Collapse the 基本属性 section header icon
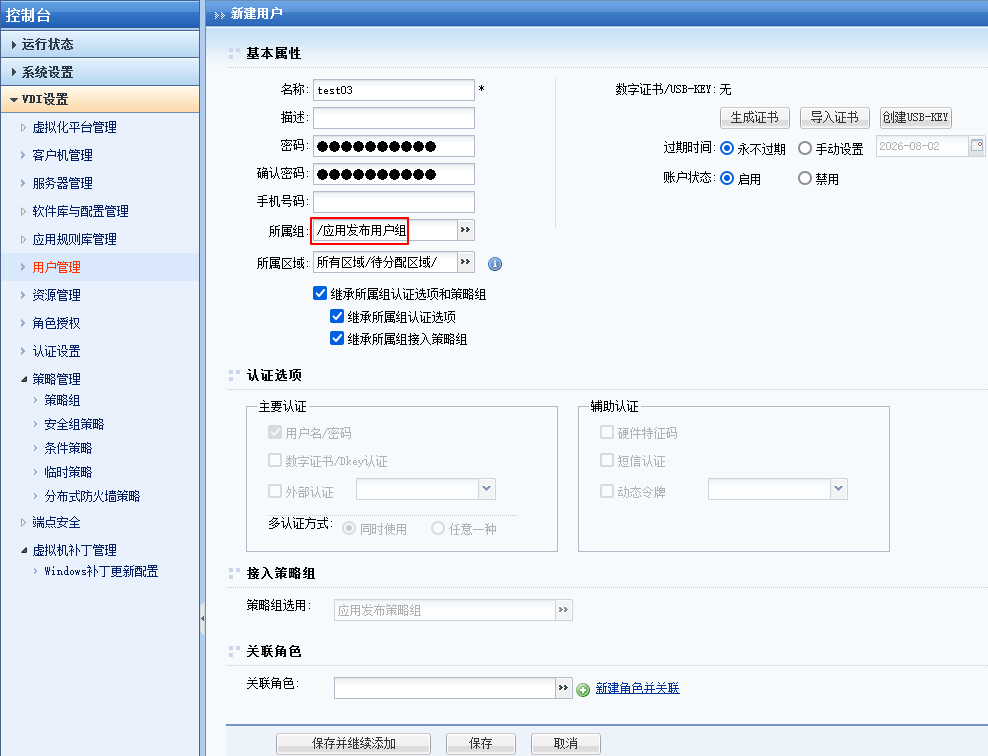Image resolution: width=988 pixels, height=756 pixels. click(234, 54)
